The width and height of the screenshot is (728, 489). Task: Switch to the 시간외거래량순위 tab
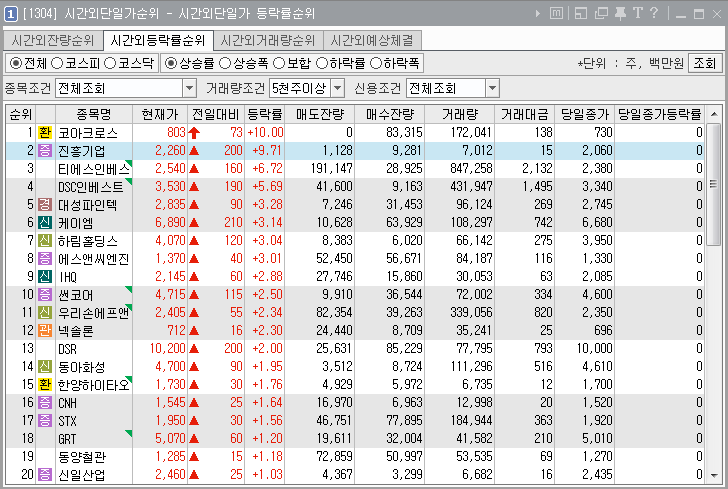pyautogui.click(x=268, y=41)
